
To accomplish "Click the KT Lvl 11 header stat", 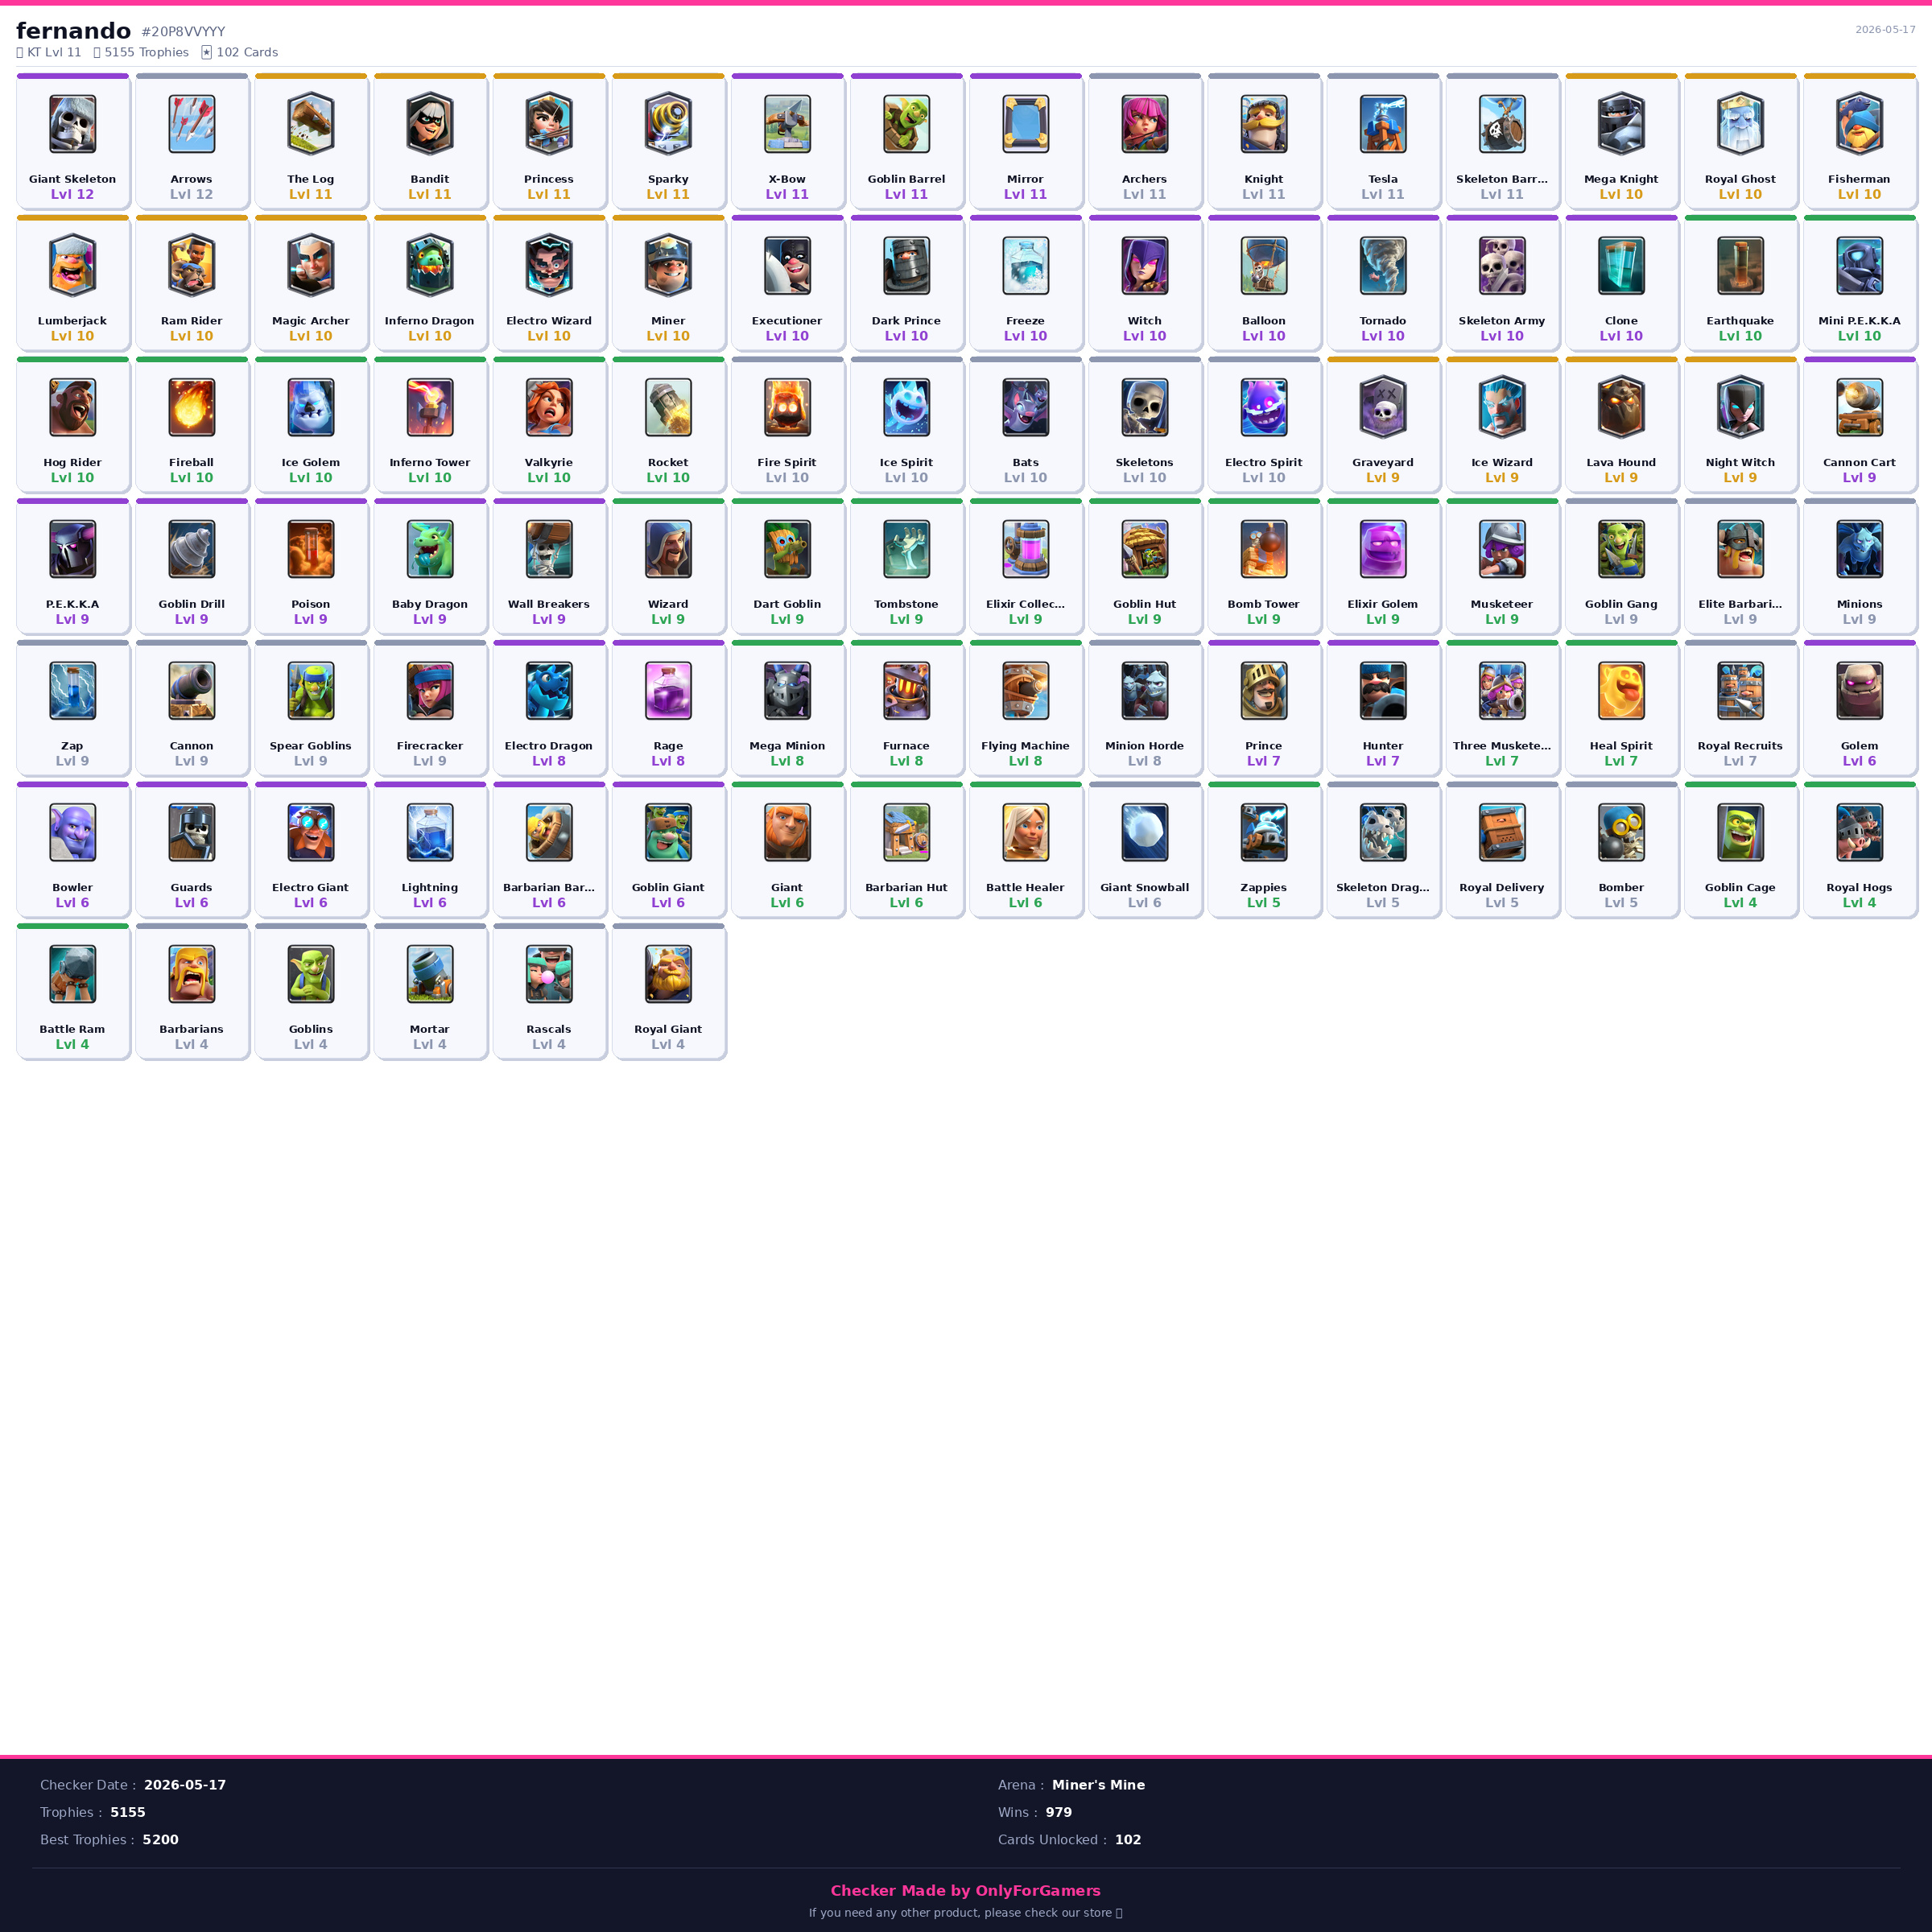I will coord(49,52).
